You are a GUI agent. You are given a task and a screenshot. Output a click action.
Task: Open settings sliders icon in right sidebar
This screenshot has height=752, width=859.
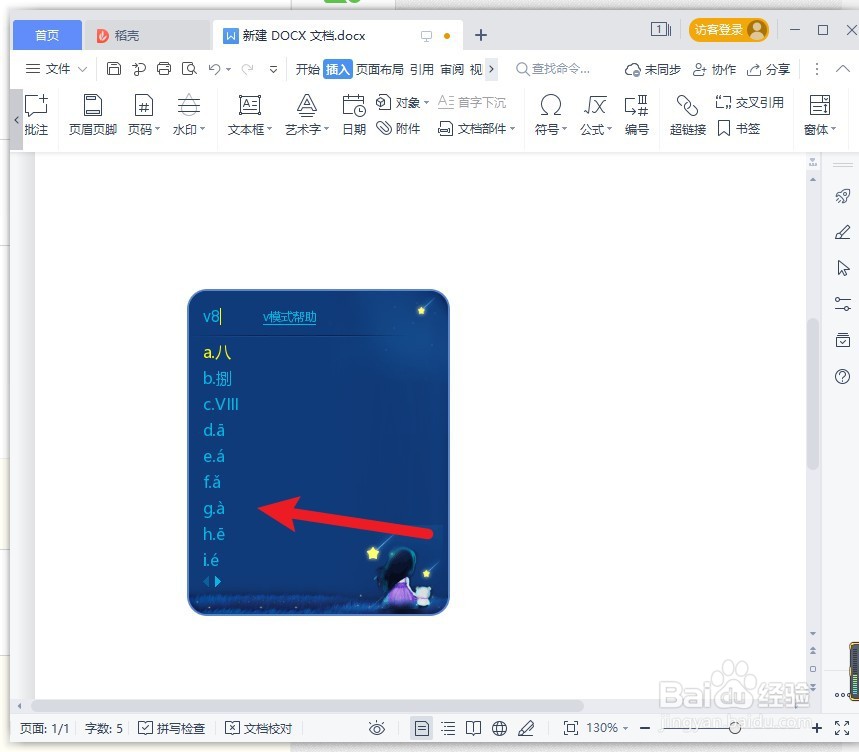click(843, 304)
